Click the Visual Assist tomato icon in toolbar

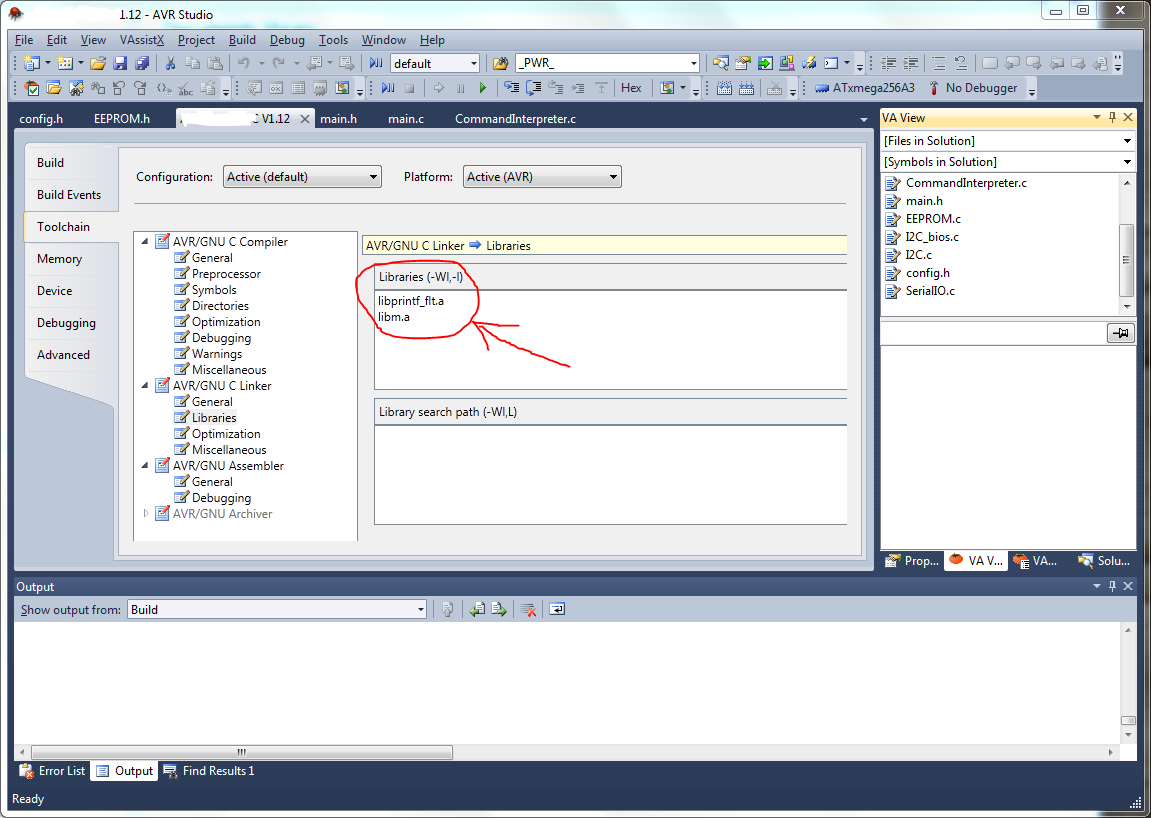(x=32, y=88)
